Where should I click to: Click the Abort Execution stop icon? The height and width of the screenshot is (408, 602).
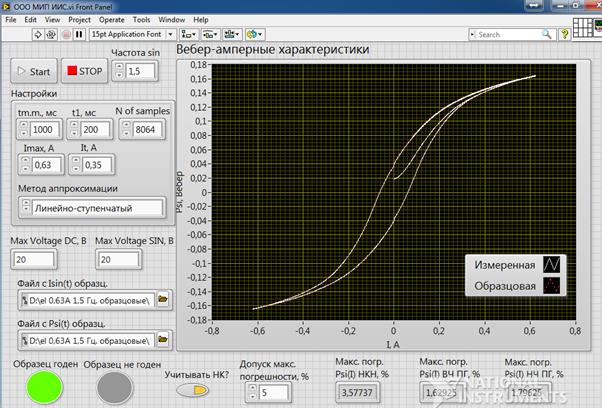click(x=66, y=35)
